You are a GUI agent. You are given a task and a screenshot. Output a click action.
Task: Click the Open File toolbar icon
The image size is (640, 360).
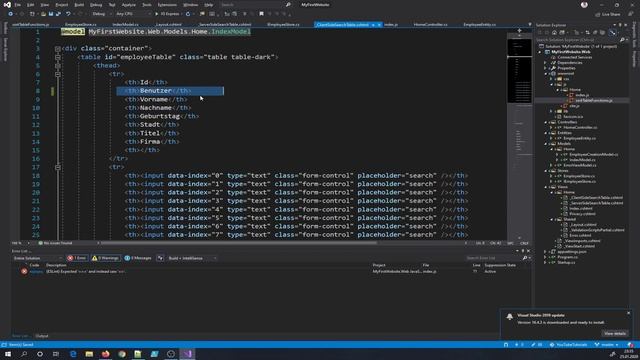(43, 14)
